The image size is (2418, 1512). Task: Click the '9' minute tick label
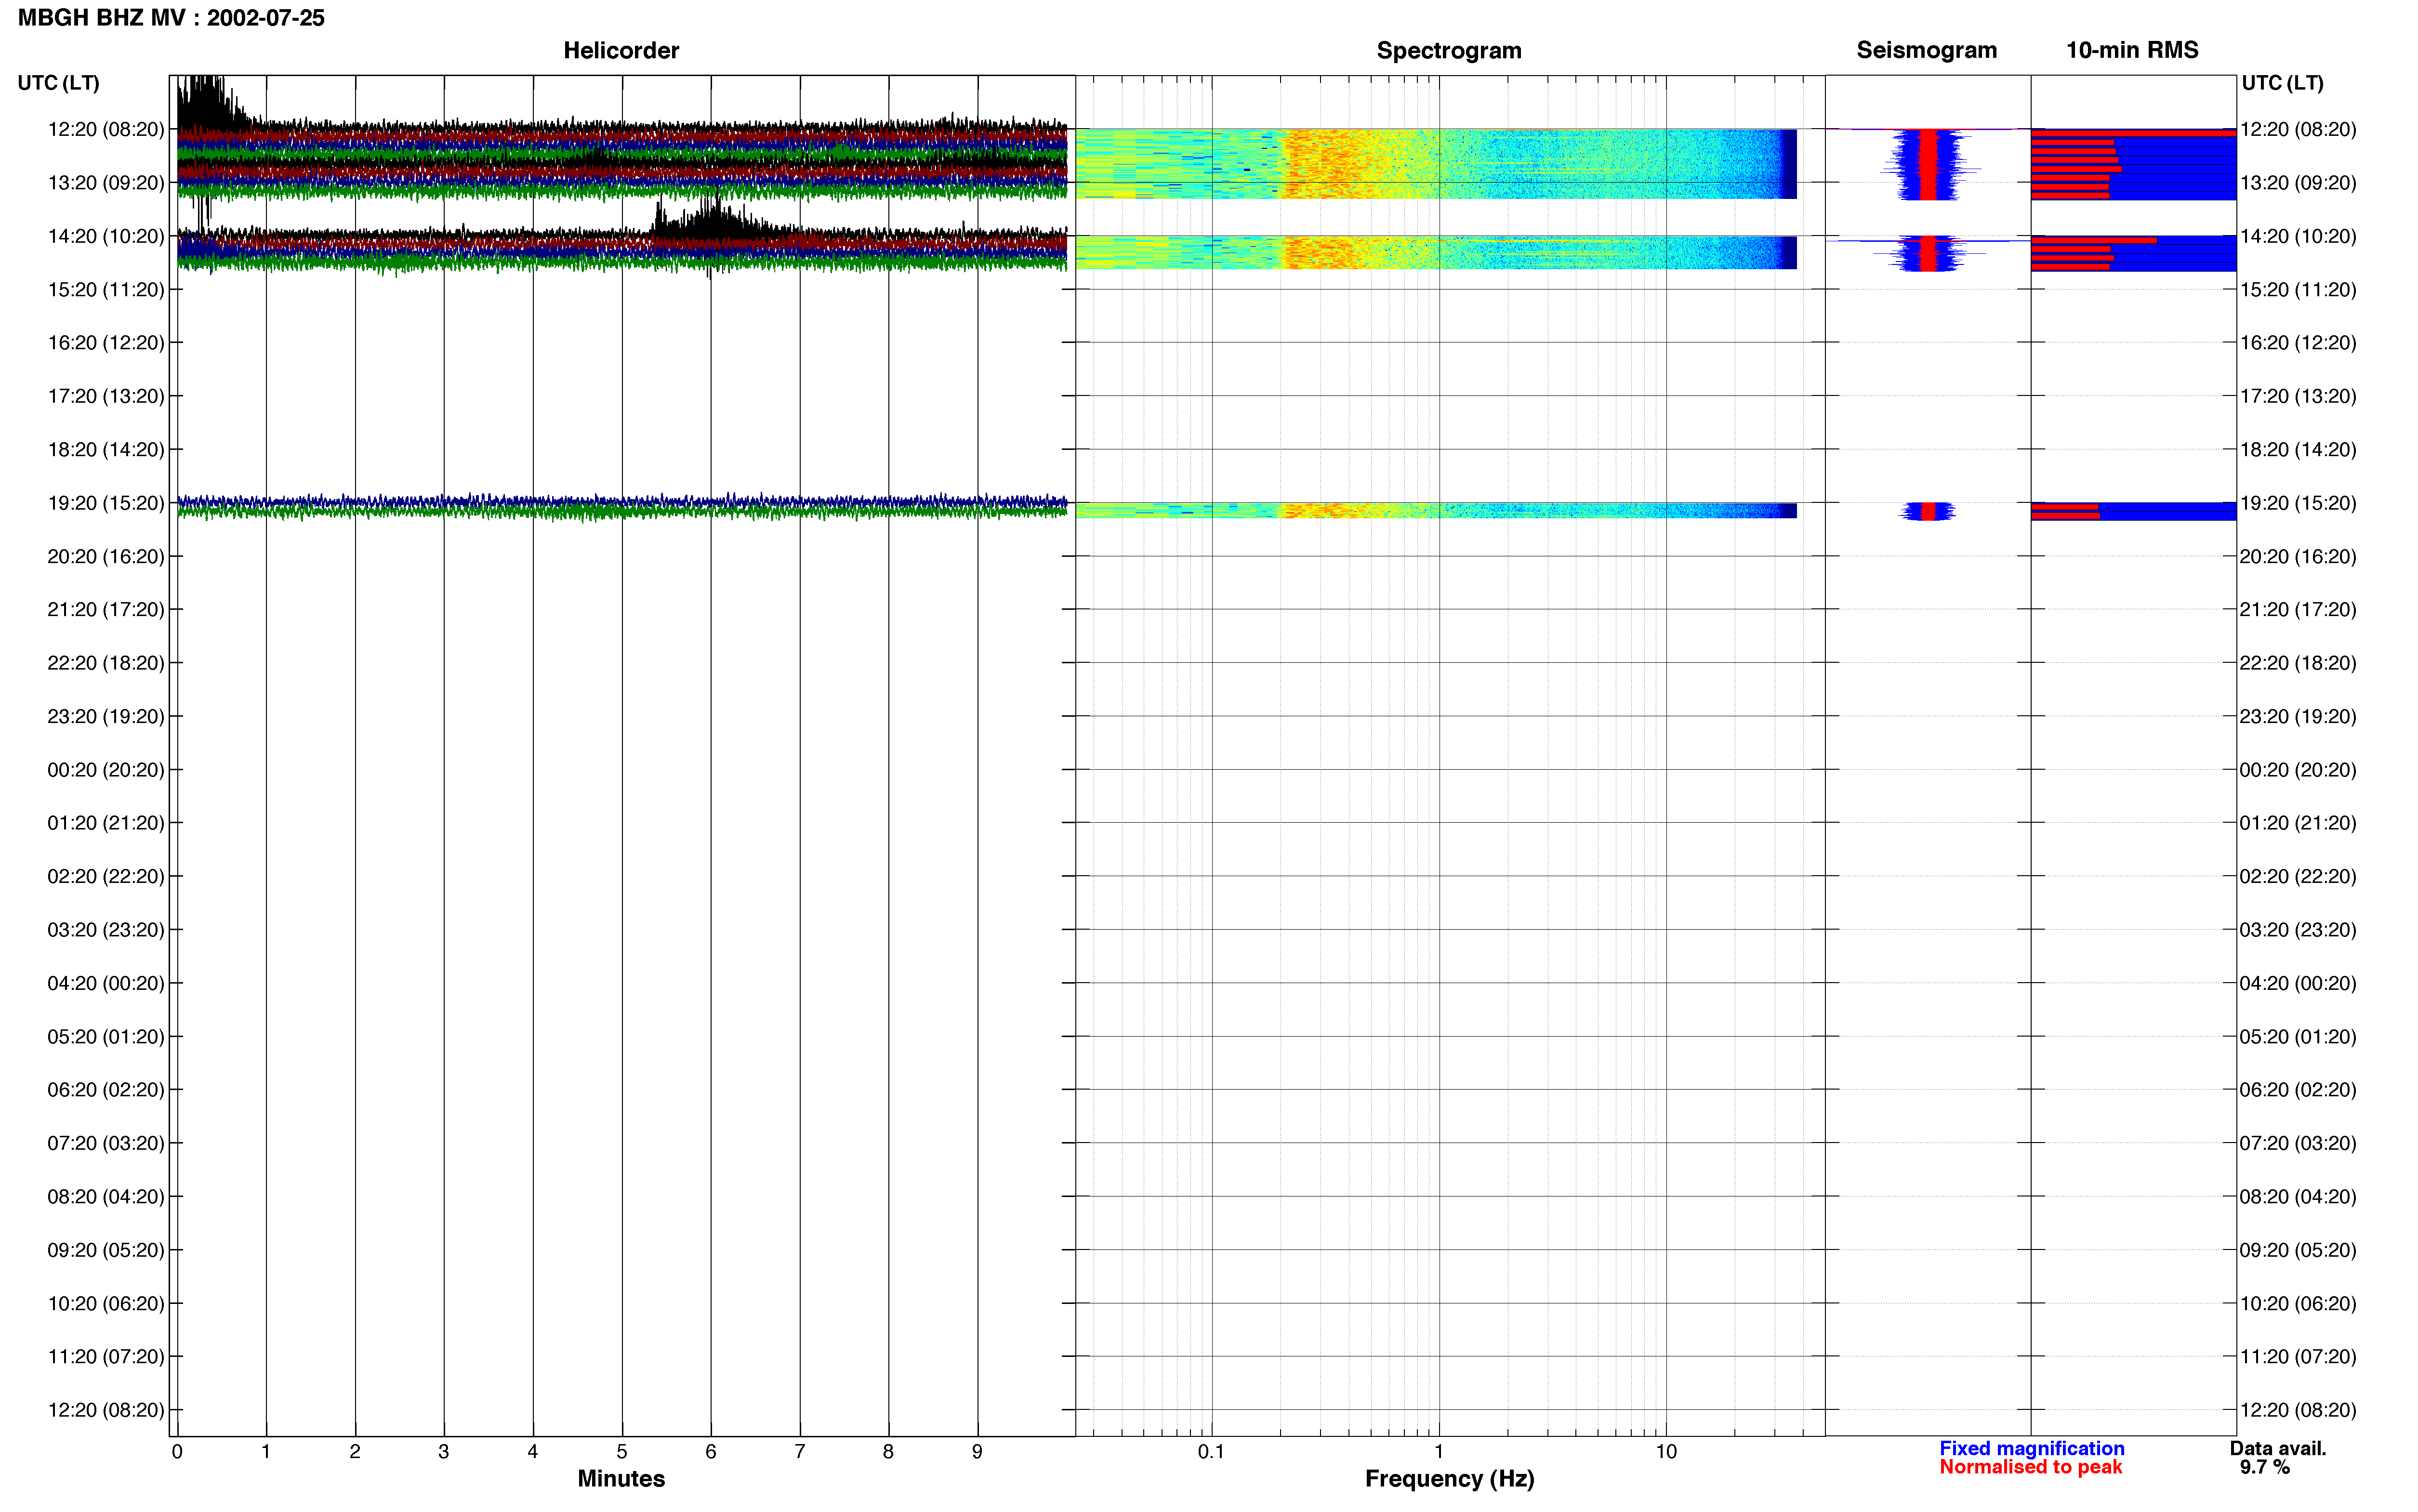[977, 1452]
